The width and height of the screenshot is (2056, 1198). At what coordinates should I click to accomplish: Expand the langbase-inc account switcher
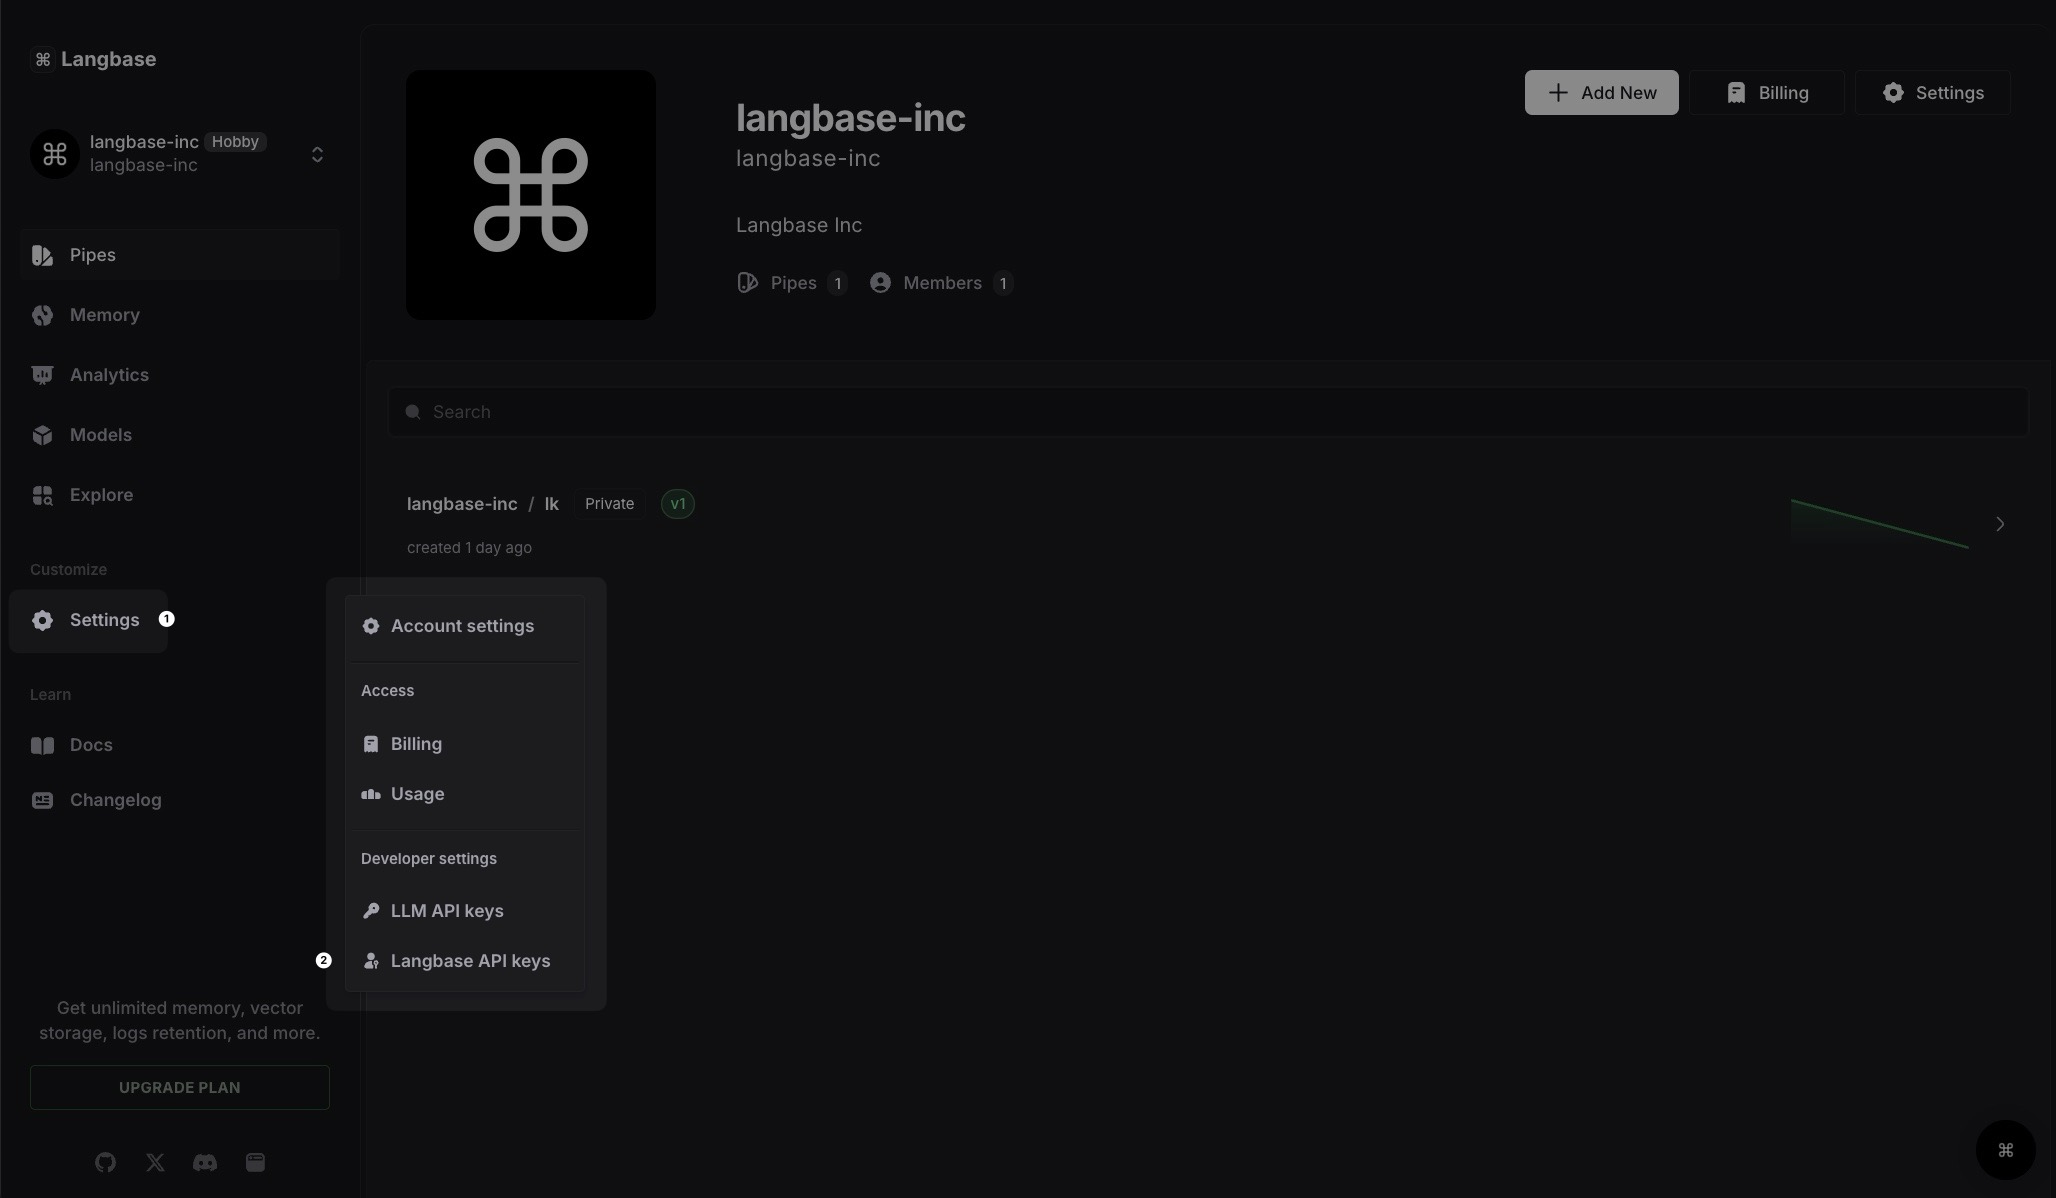coord(317,154)
